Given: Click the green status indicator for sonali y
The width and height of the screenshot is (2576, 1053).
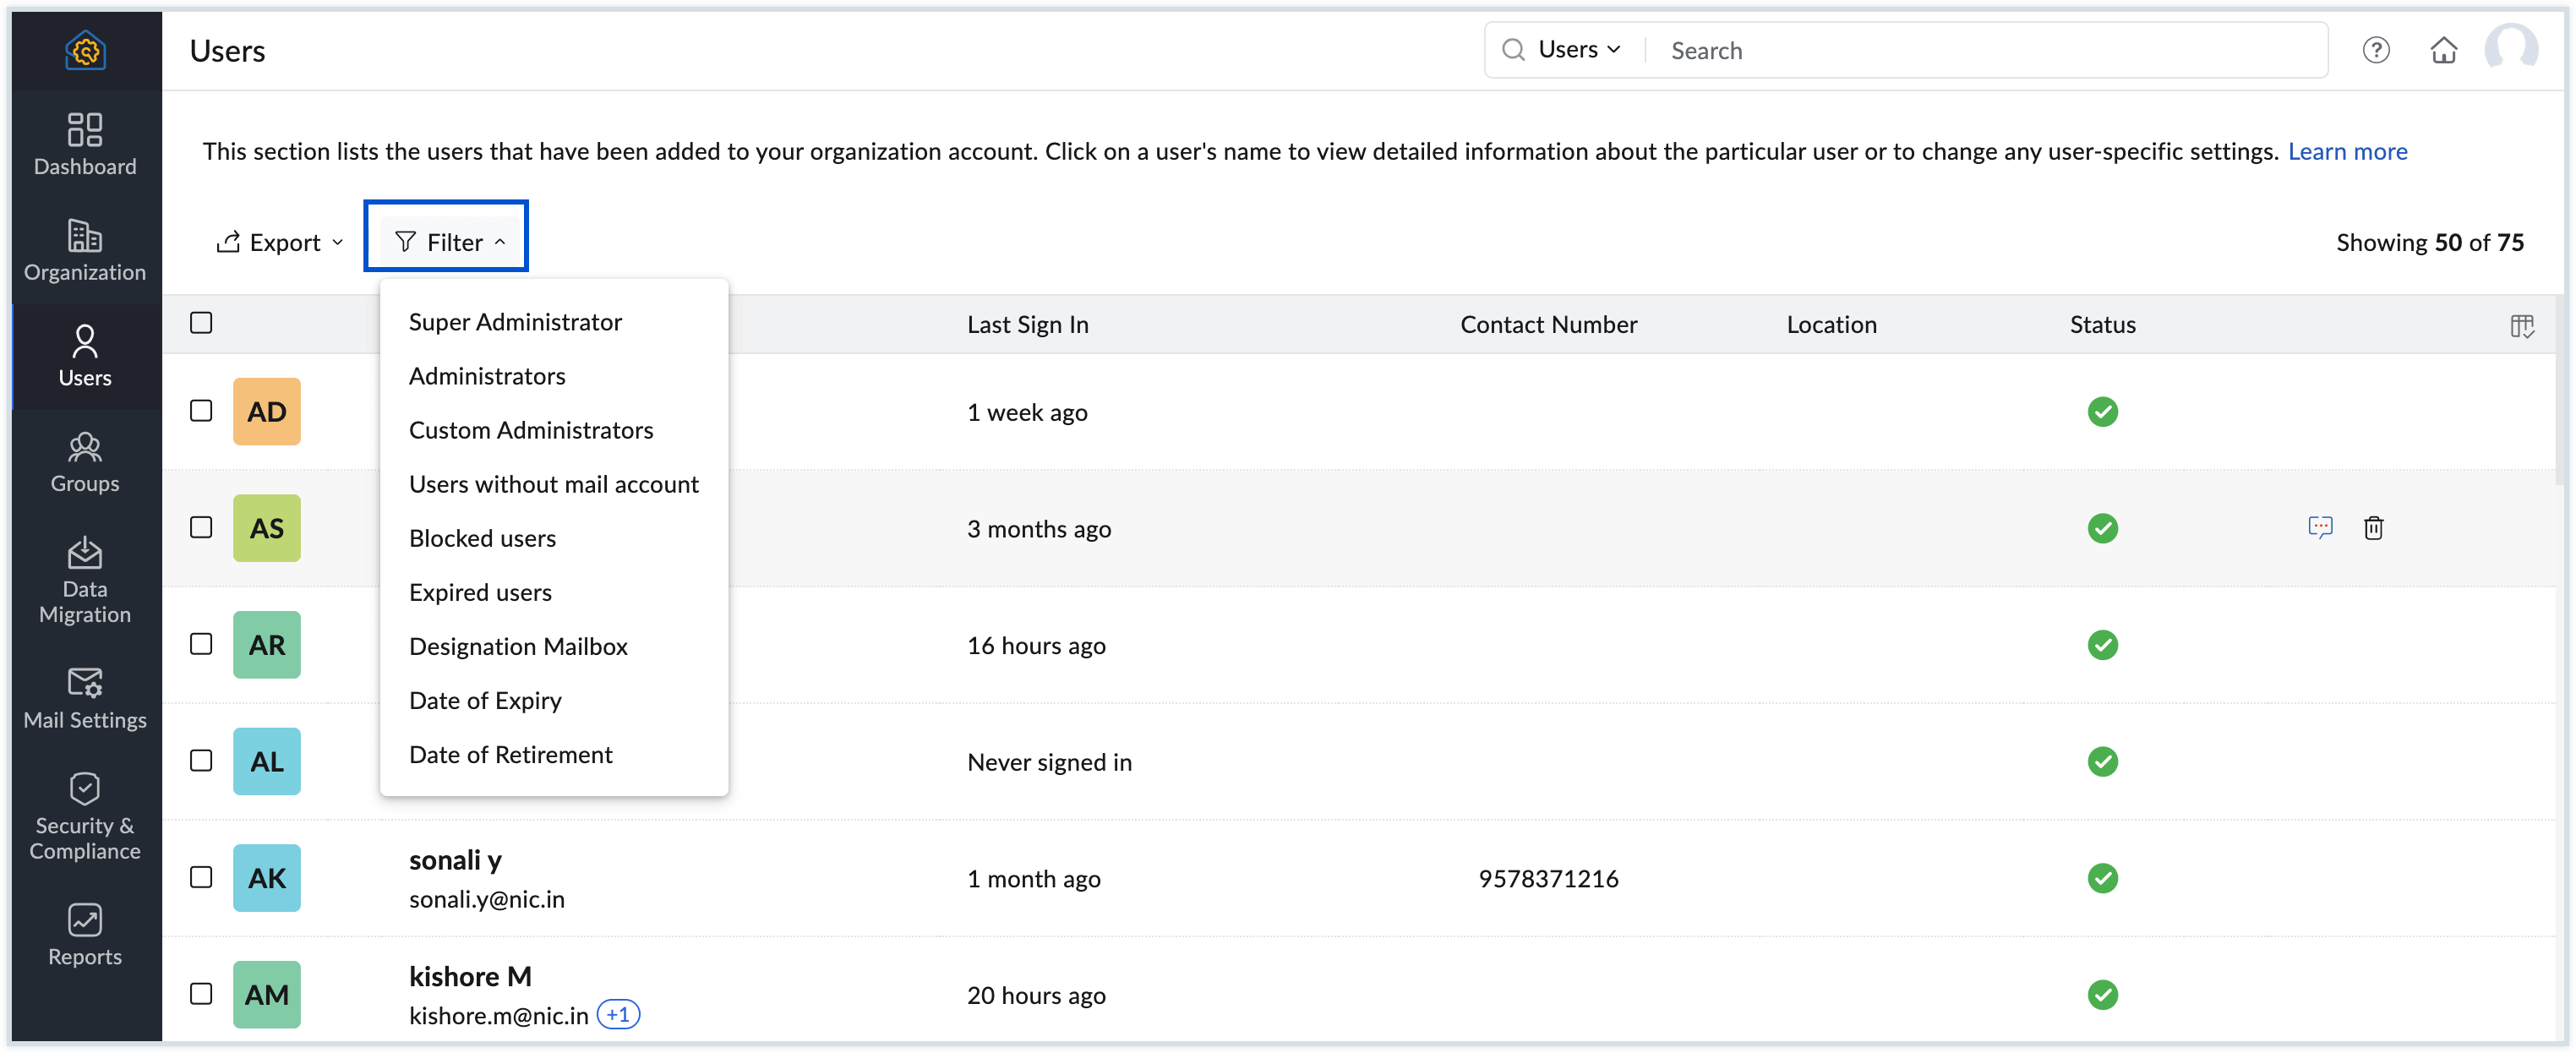Looking at the screenshot, I should [x=2103, y=877].
